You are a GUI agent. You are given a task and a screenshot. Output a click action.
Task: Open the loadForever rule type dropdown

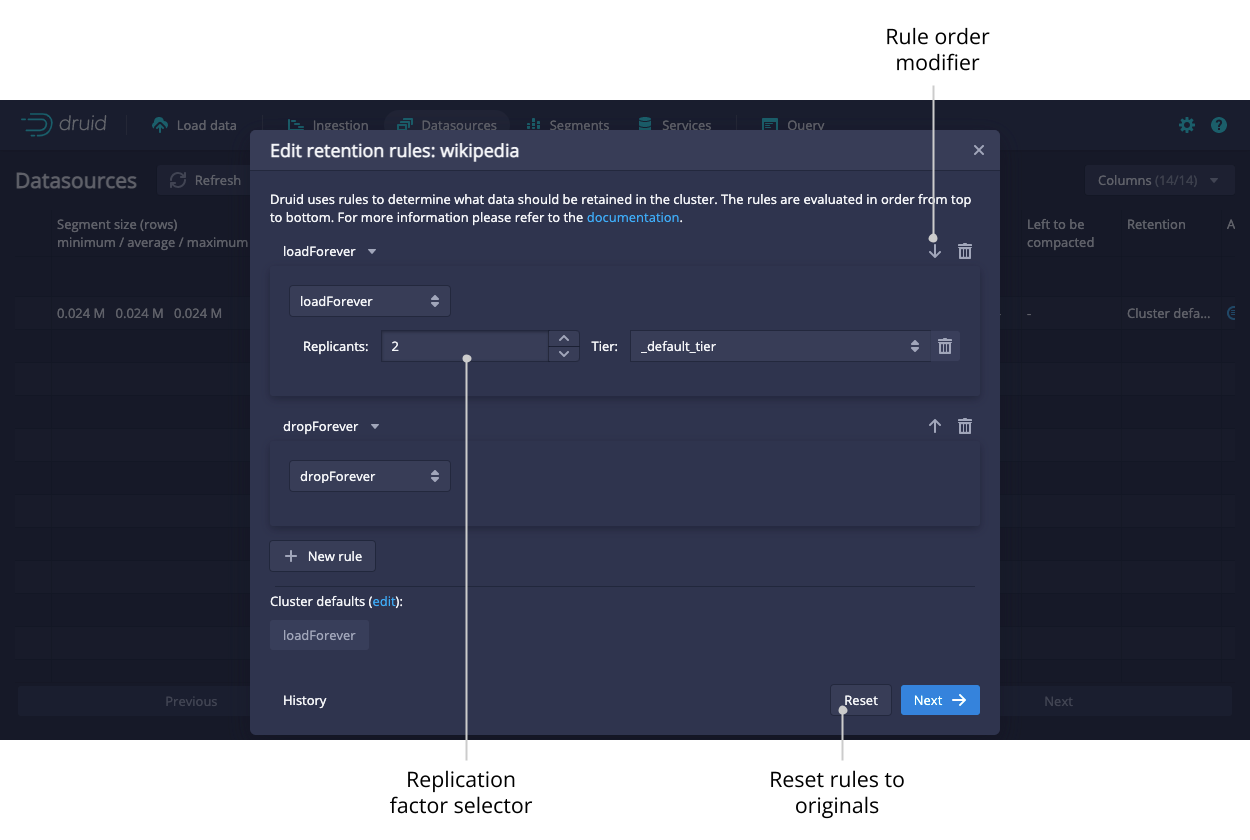pos(369,301)
